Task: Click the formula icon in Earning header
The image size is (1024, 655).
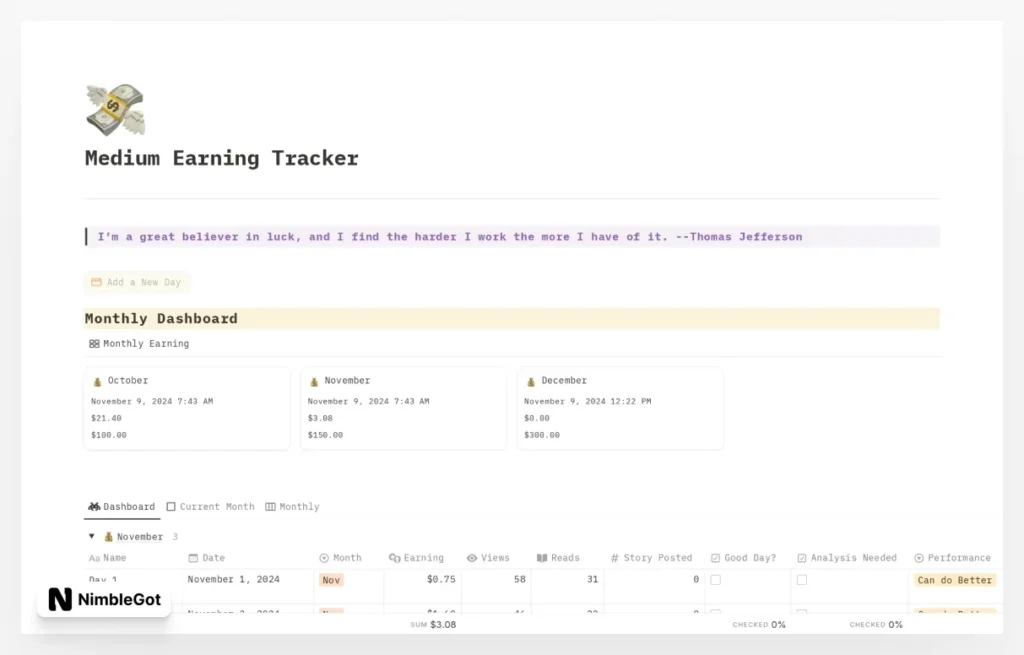Action: pyautogui.click(x=394, y=558)
